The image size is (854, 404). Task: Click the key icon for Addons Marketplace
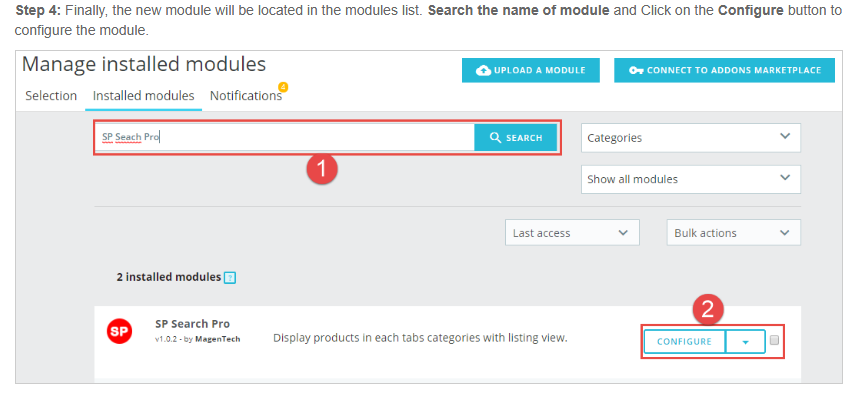pos(635,70)
